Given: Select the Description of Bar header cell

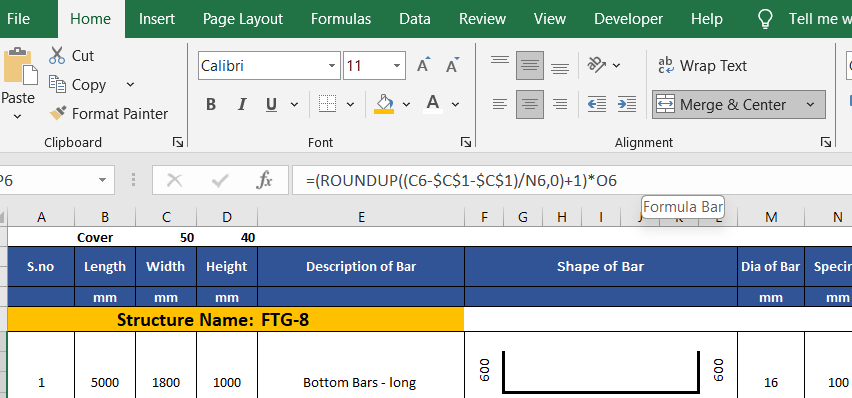Looking at the screenshot, I should 361,266.
